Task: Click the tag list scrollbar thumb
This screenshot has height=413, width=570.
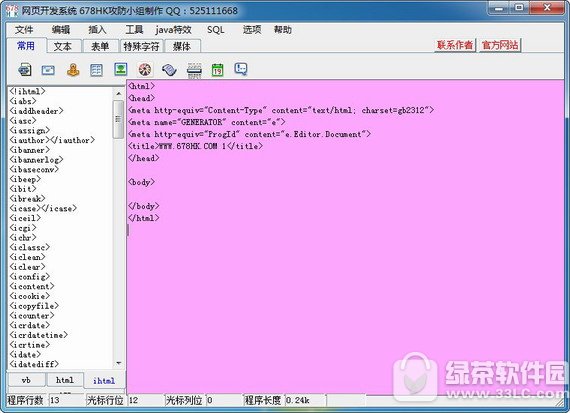Action: (119, 119)
